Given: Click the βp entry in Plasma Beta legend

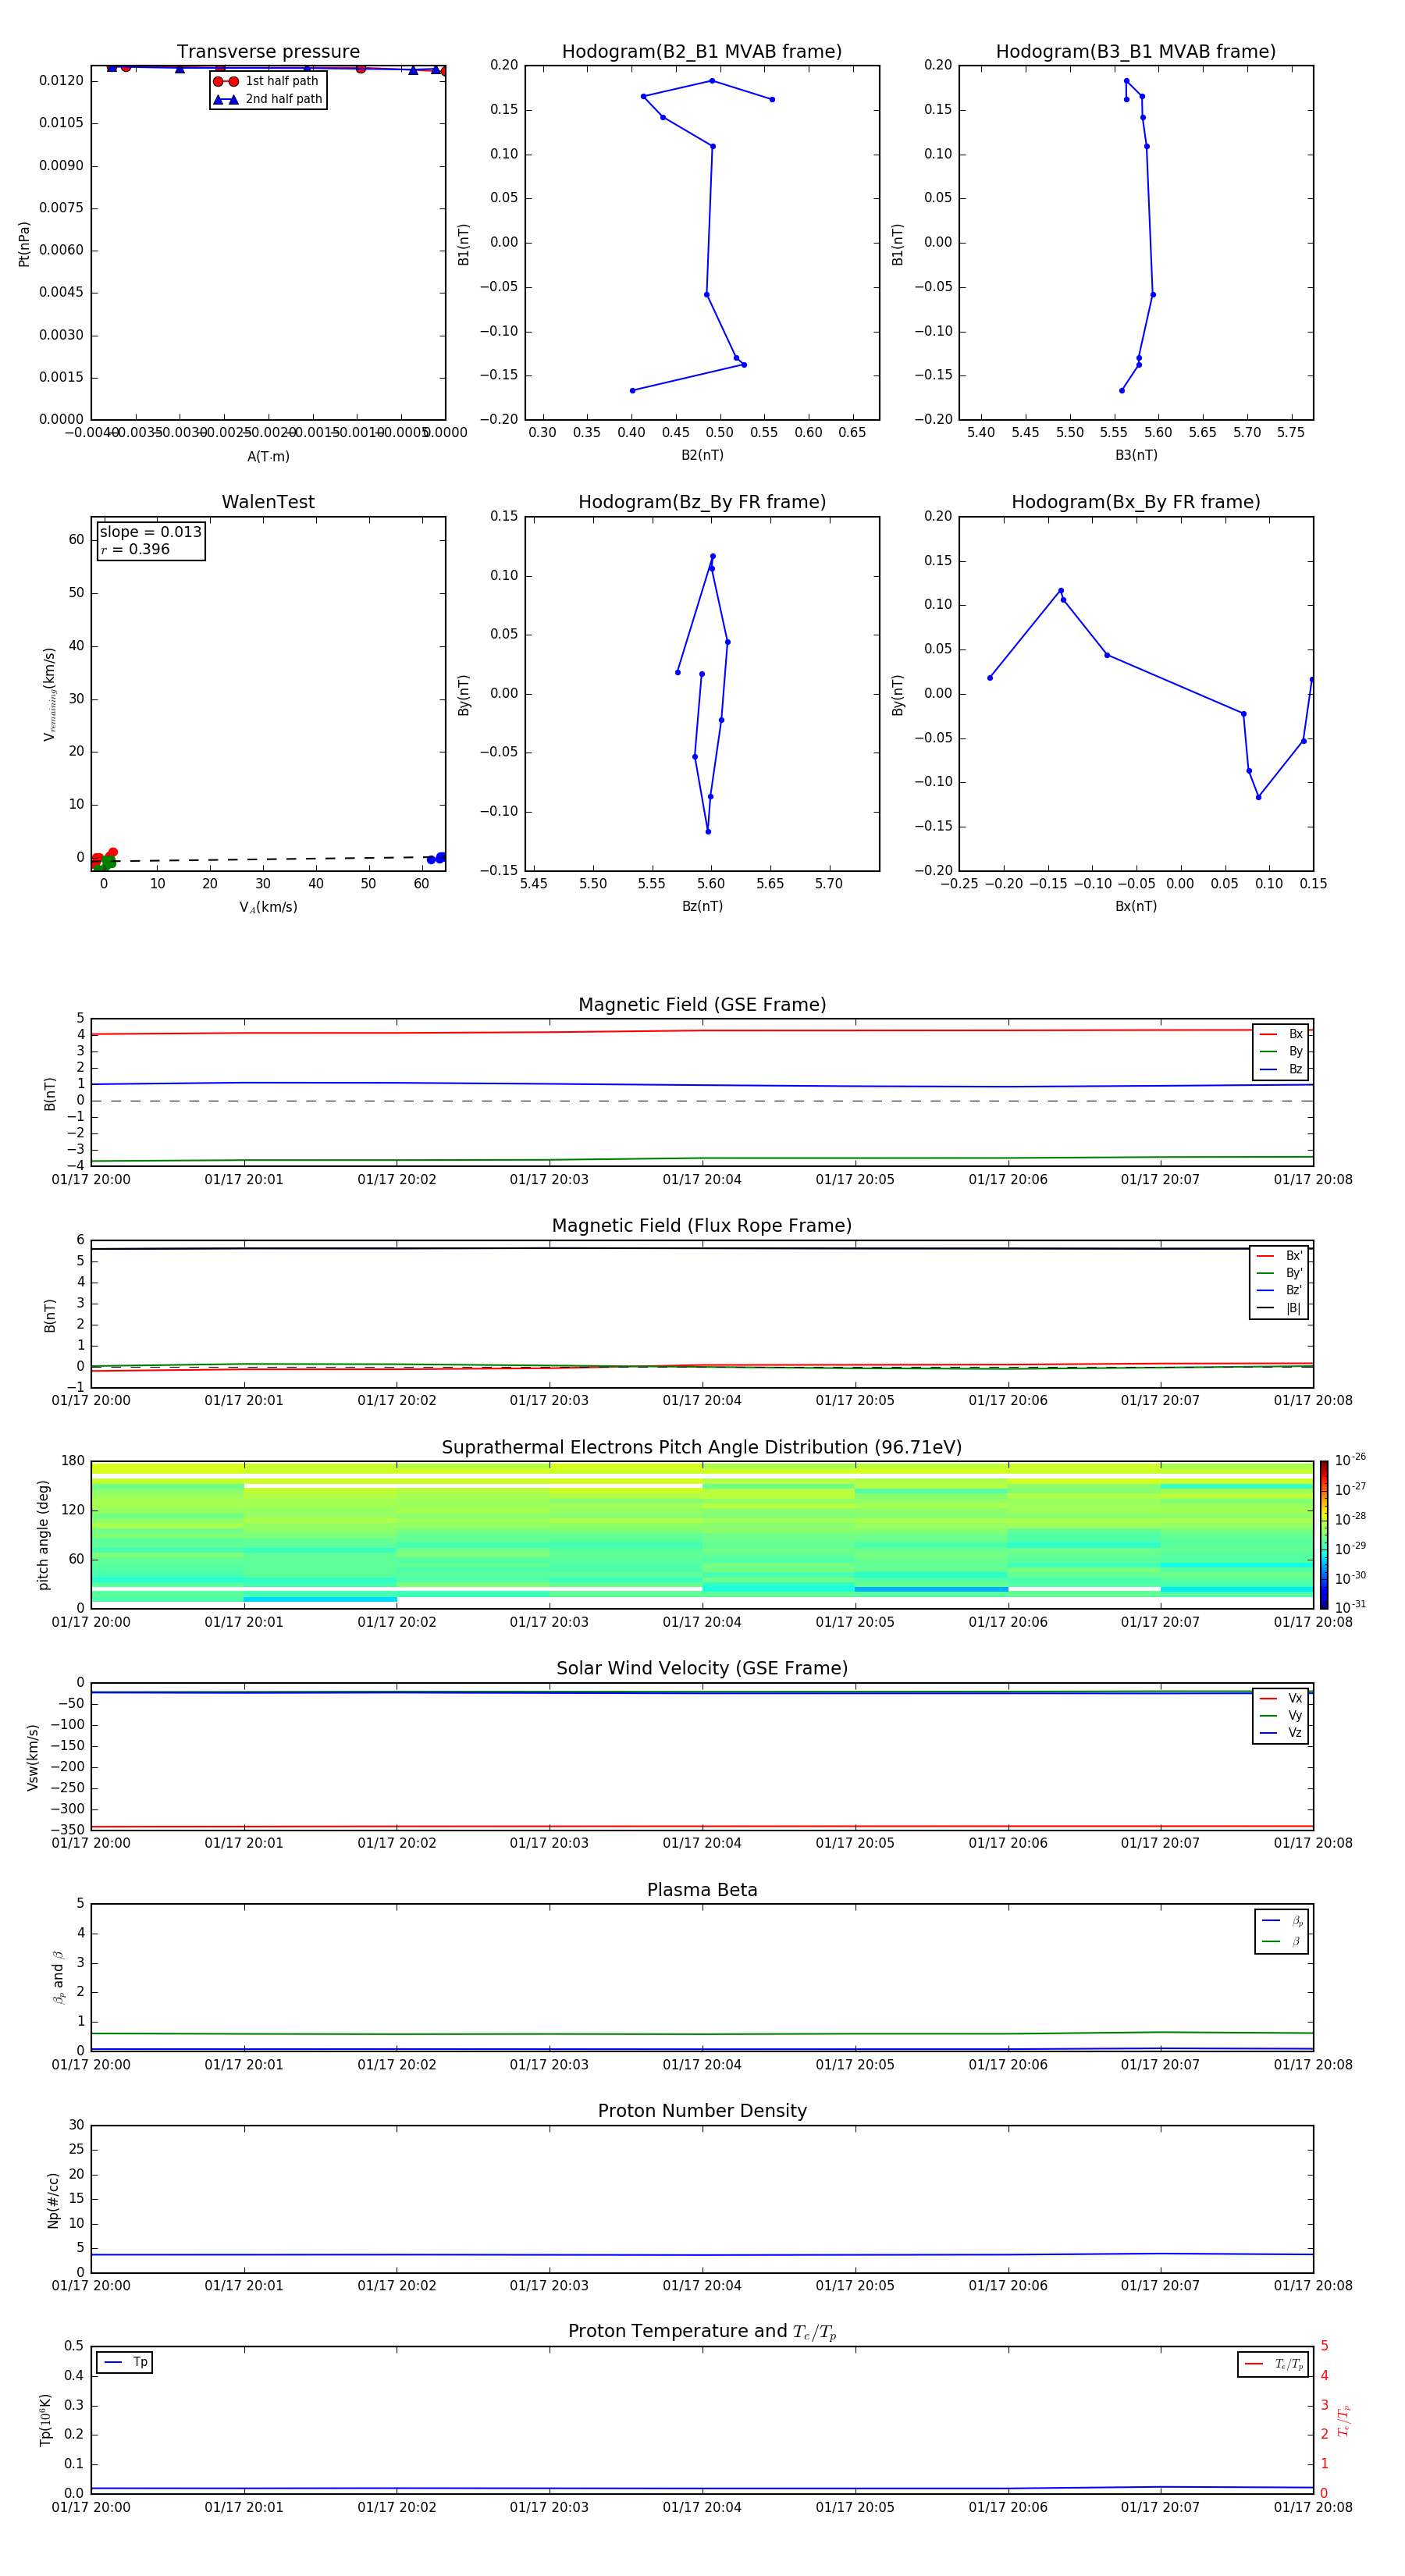Looking at the screenshot, I should click(1282, 1922).
